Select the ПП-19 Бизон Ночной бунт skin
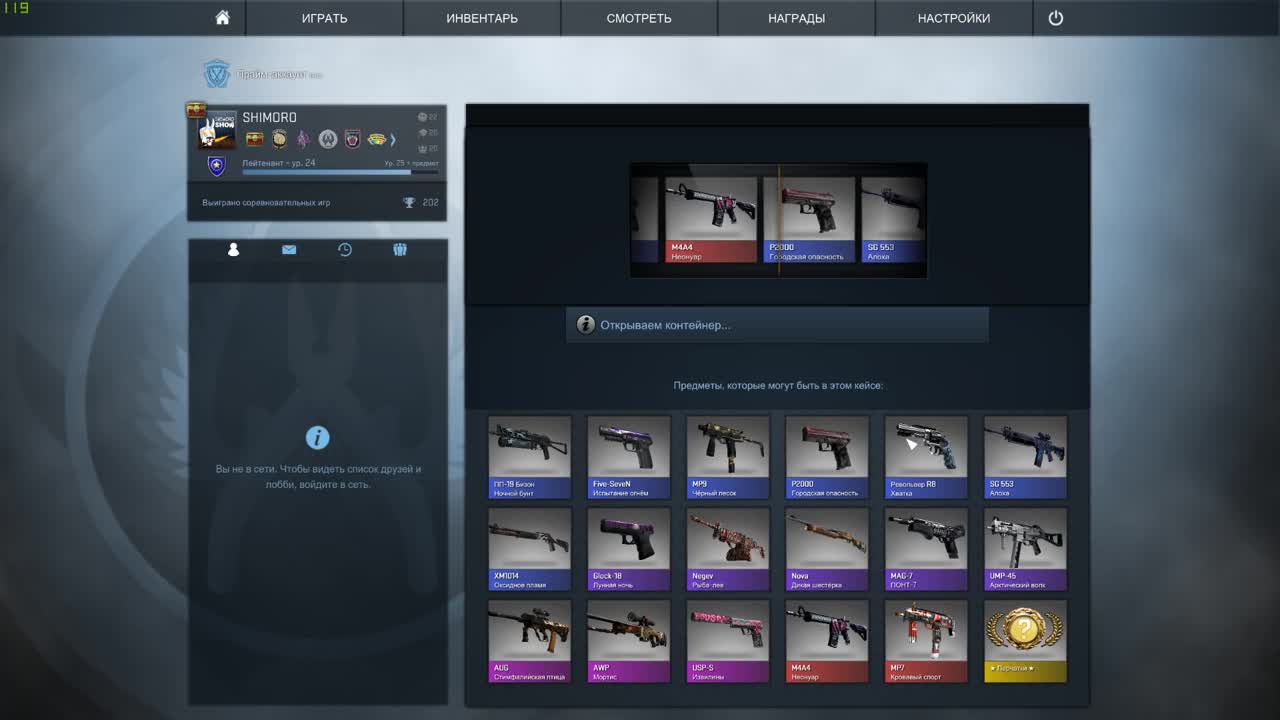Viewport: 1280px width, 720px height. click(530, 457)
